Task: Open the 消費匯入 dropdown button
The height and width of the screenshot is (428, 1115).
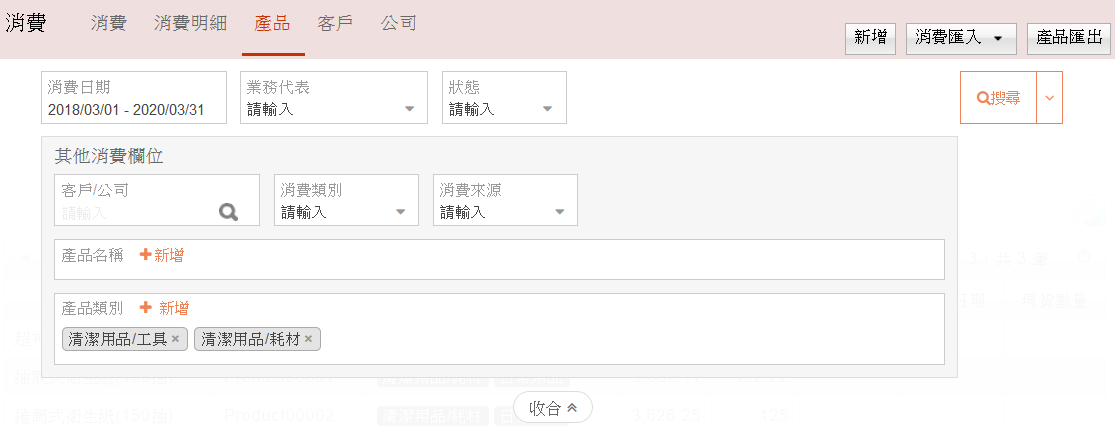Action: pyautogui.click(x=960, y=38)
